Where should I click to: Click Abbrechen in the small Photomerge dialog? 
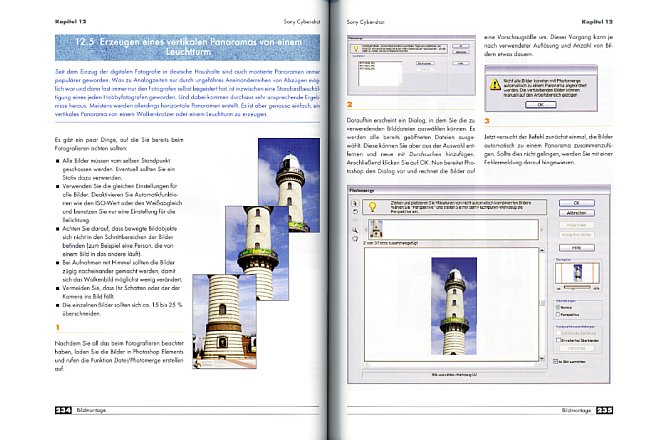[x=461, y=52]
